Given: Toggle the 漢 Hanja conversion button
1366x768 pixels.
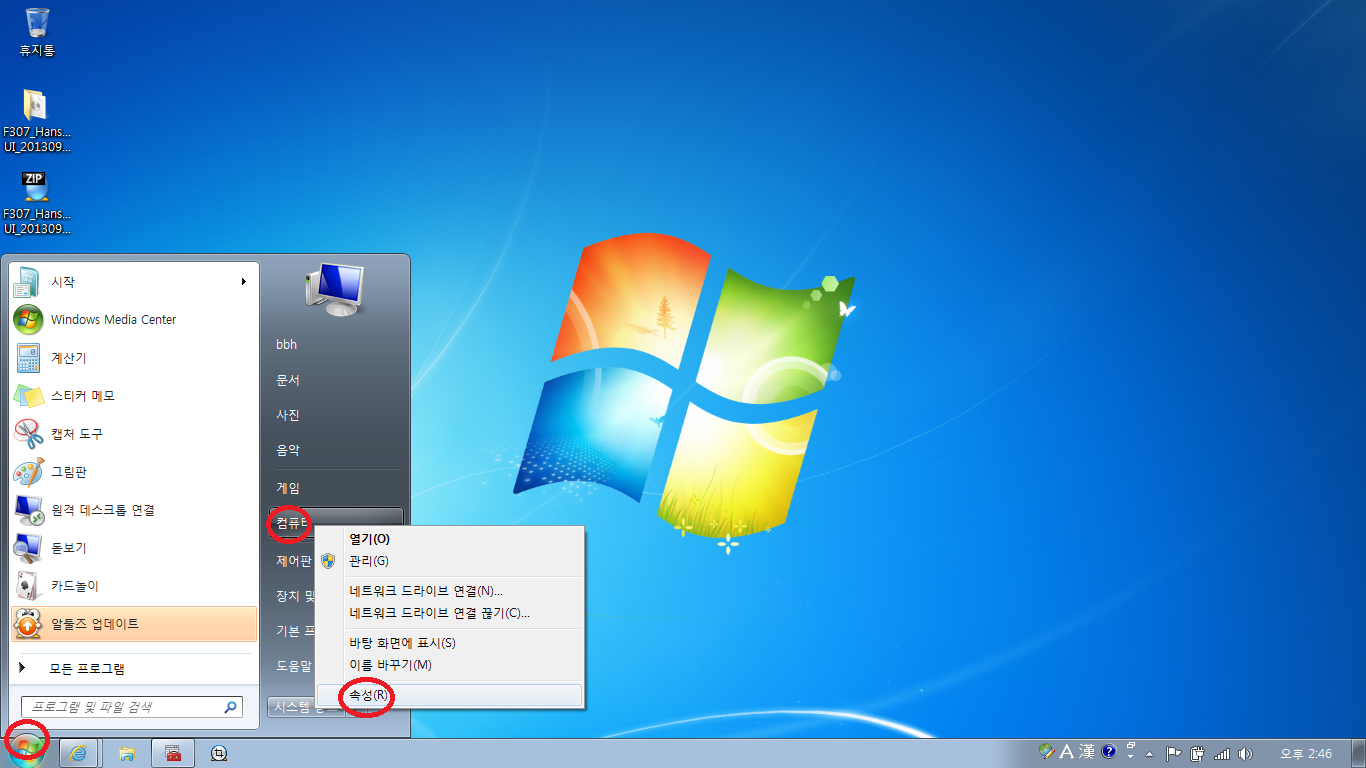Looking at the screenshot, I should point(1086,752).
